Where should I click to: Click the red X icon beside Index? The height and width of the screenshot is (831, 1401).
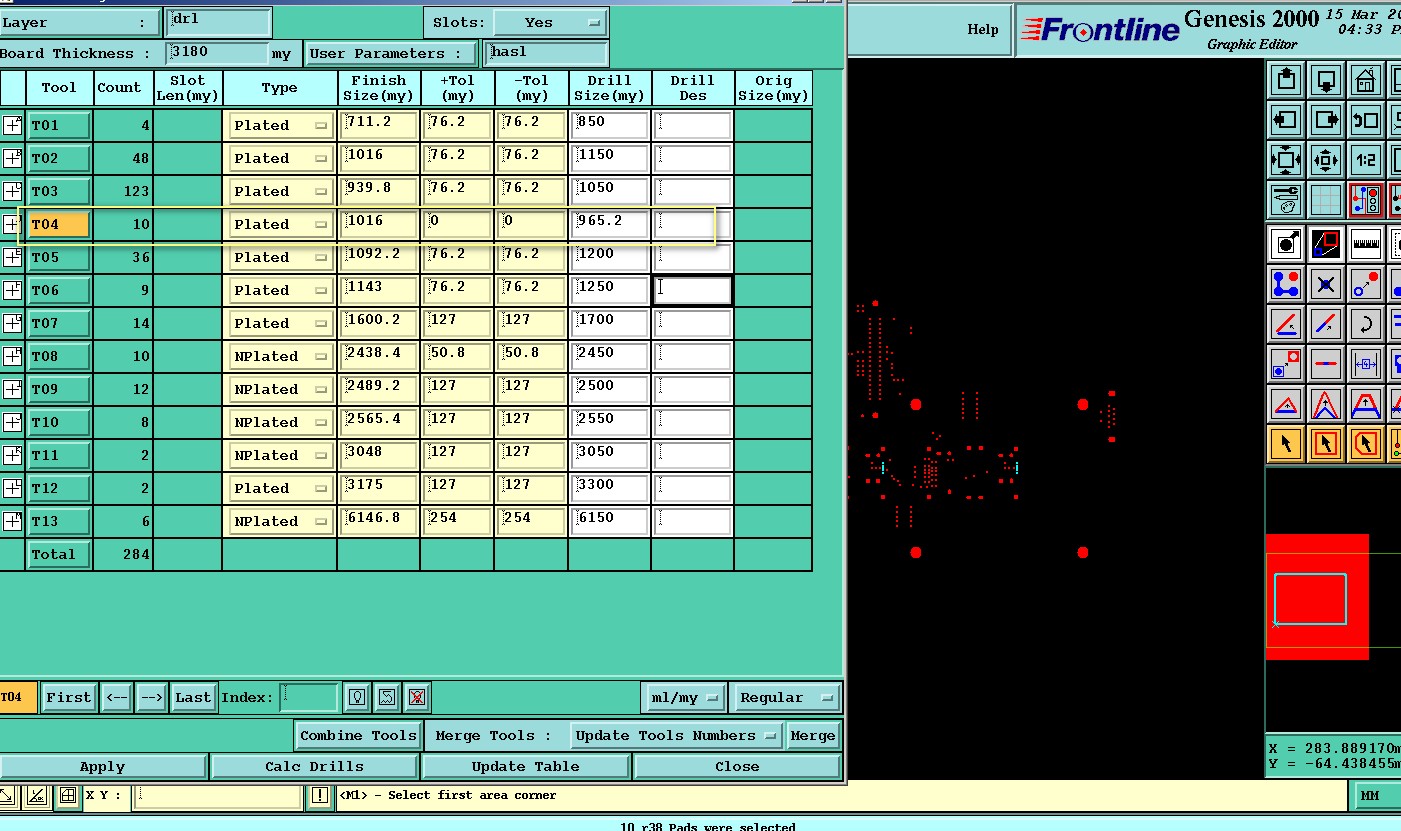[x=418, y=697]
